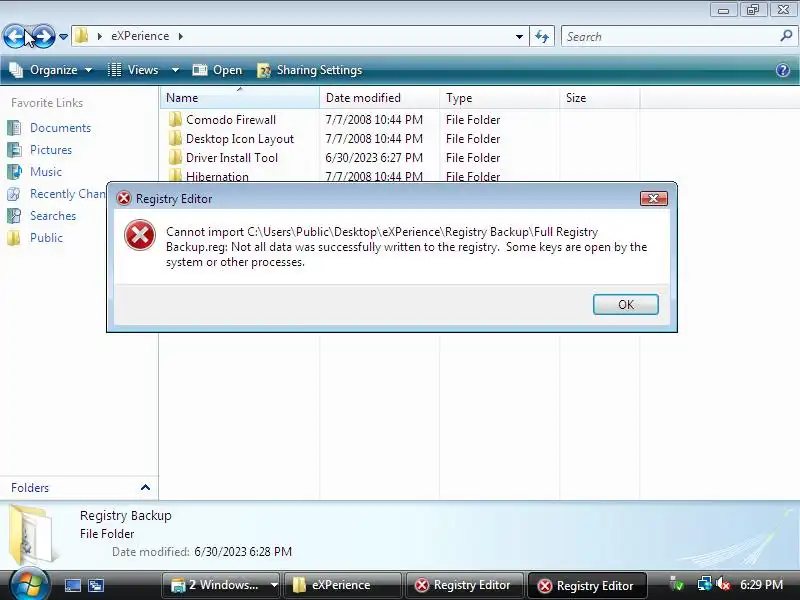Screen dimensions: 800x600
Task: Open Sharing Settings from toolbar
Action: click(x=310, y=70)
